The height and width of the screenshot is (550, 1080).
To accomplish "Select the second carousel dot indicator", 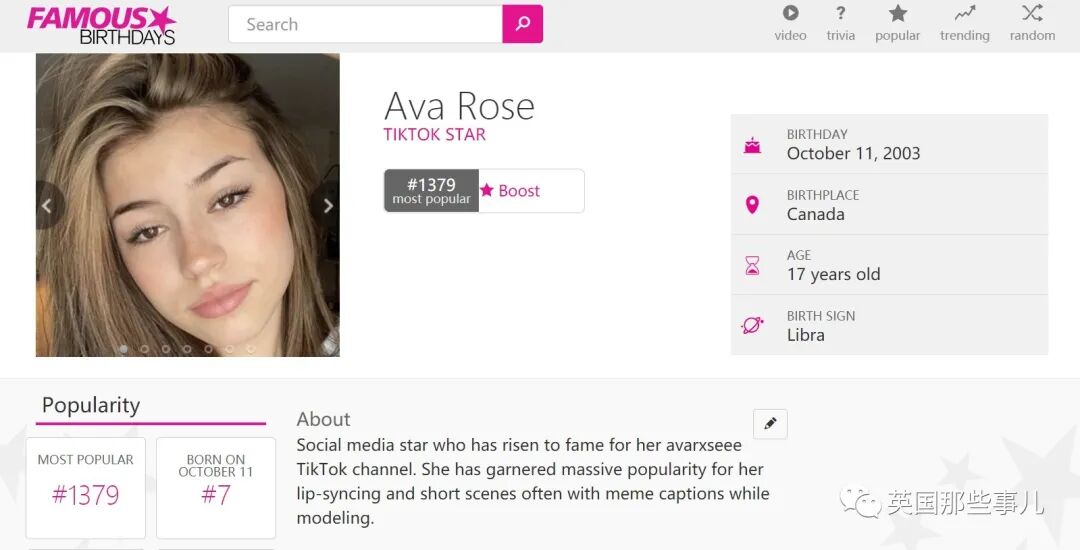I will (x=145, y=349).
